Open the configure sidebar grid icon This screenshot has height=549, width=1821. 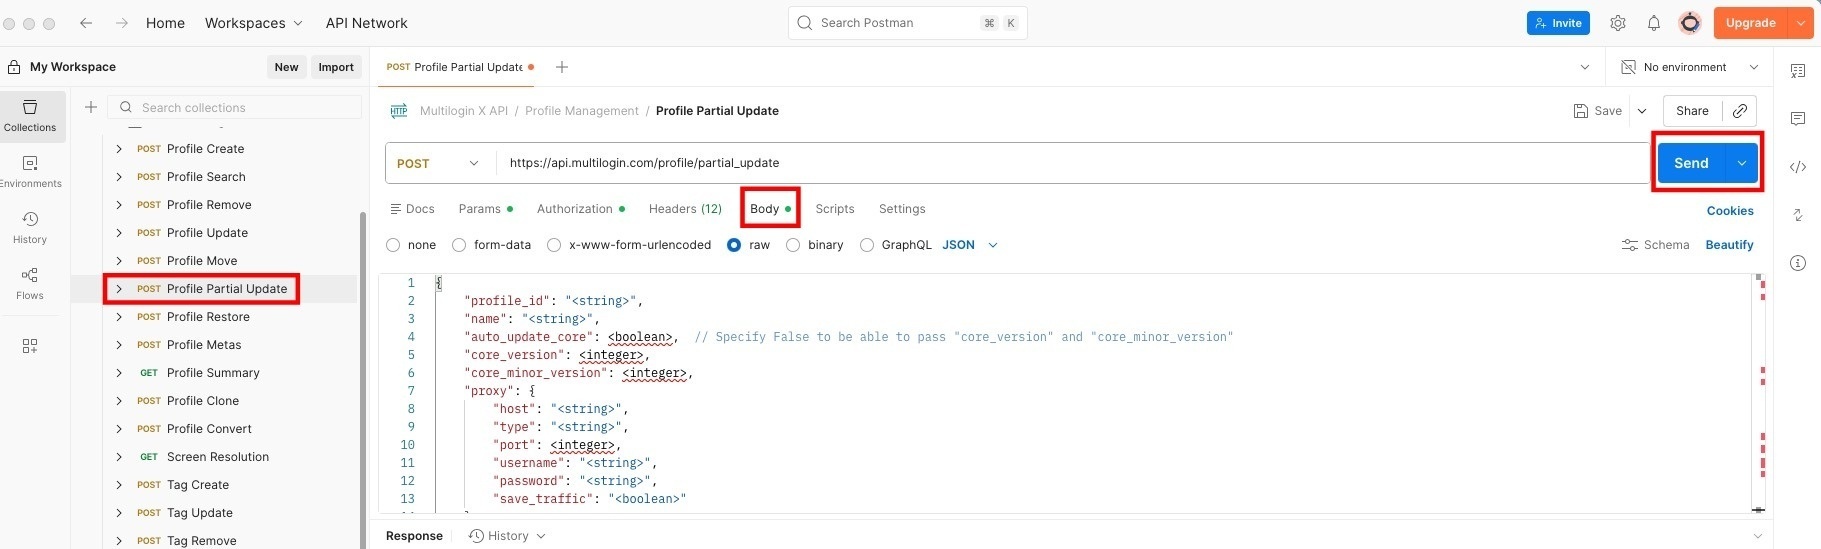(x=30, y=346)
